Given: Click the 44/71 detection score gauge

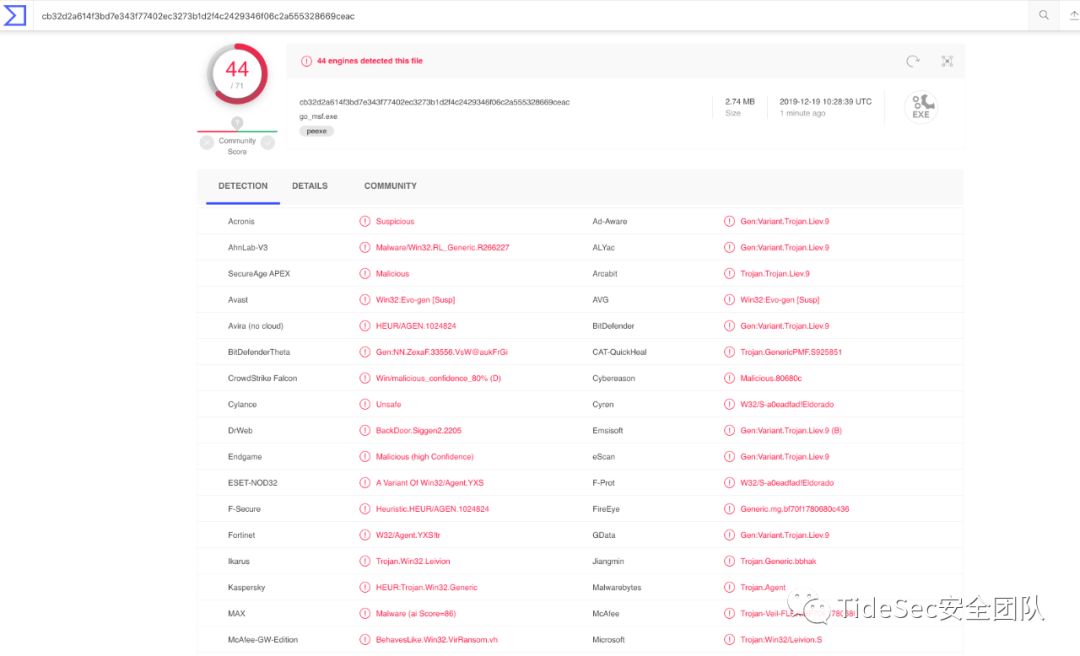Looking at the screenshot, I should coord(237,74).
